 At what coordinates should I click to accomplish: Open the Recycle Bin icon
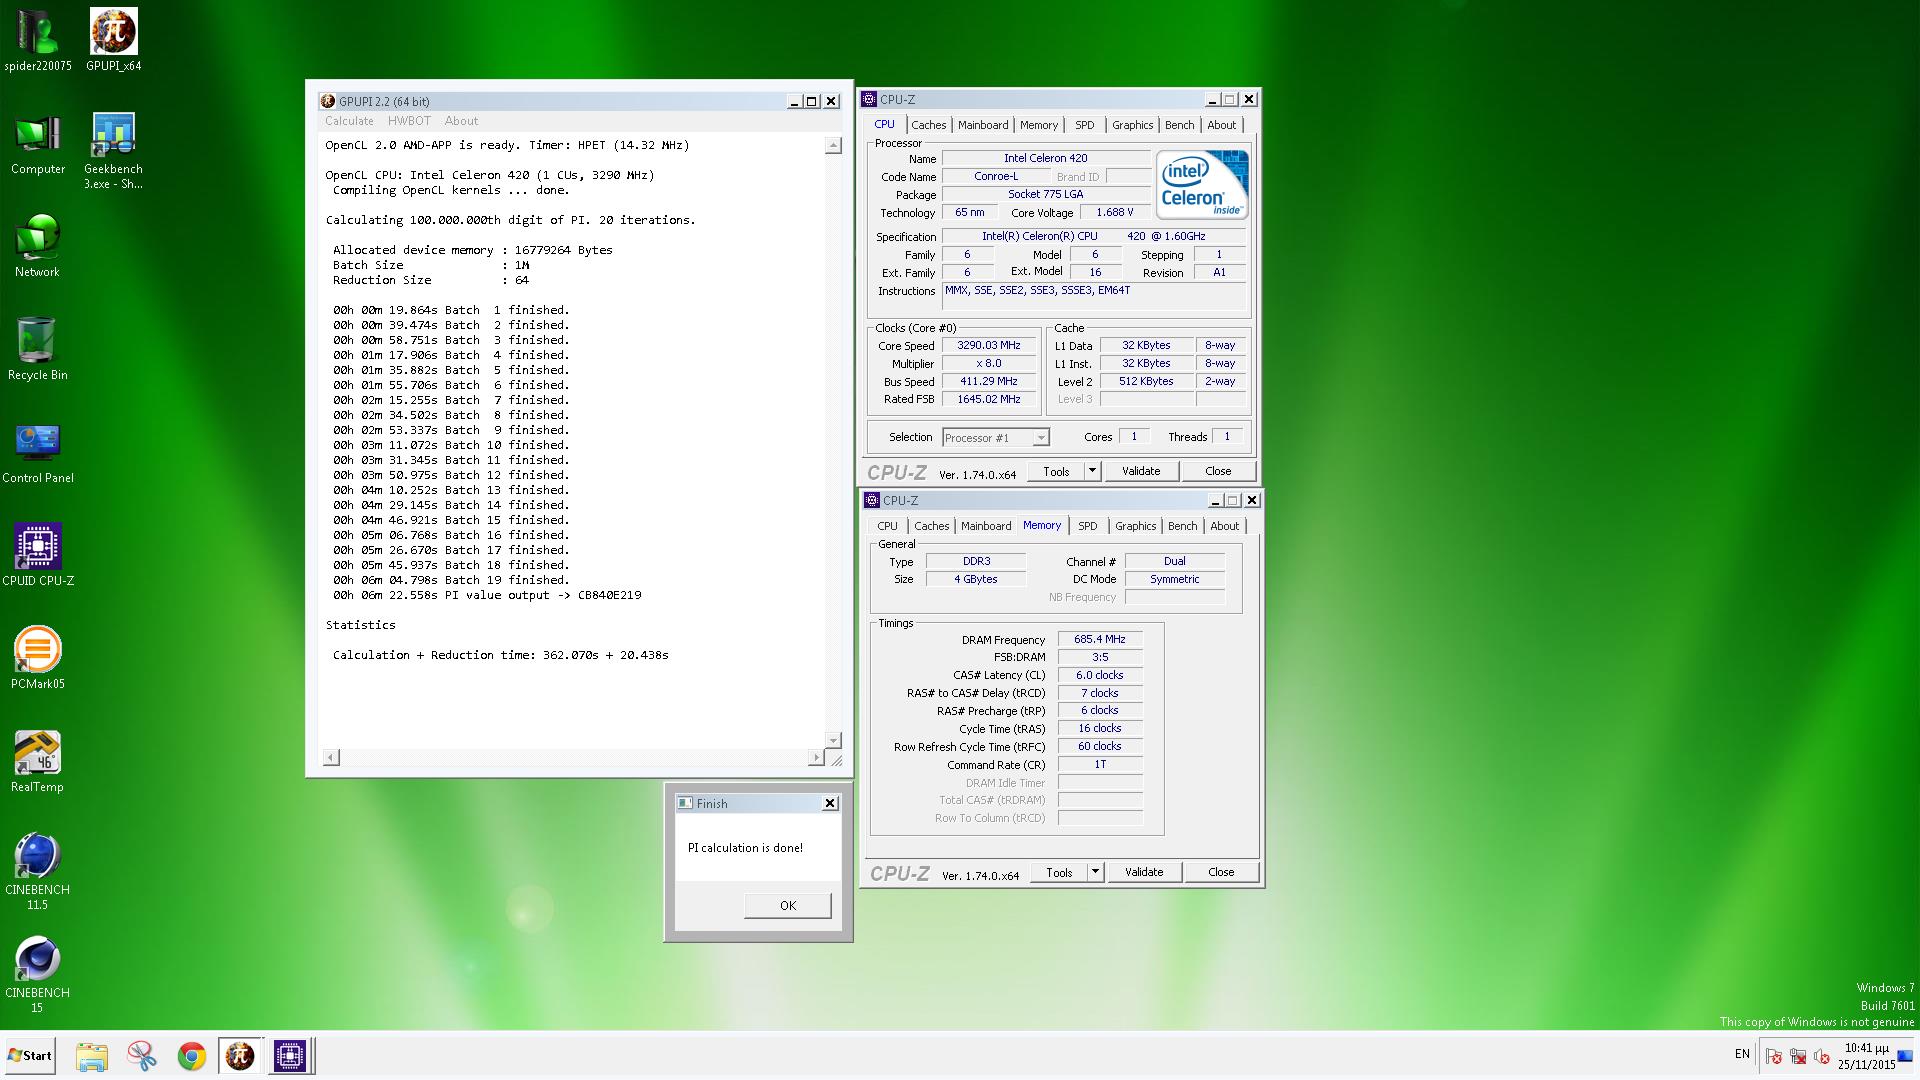pos(38,349)
